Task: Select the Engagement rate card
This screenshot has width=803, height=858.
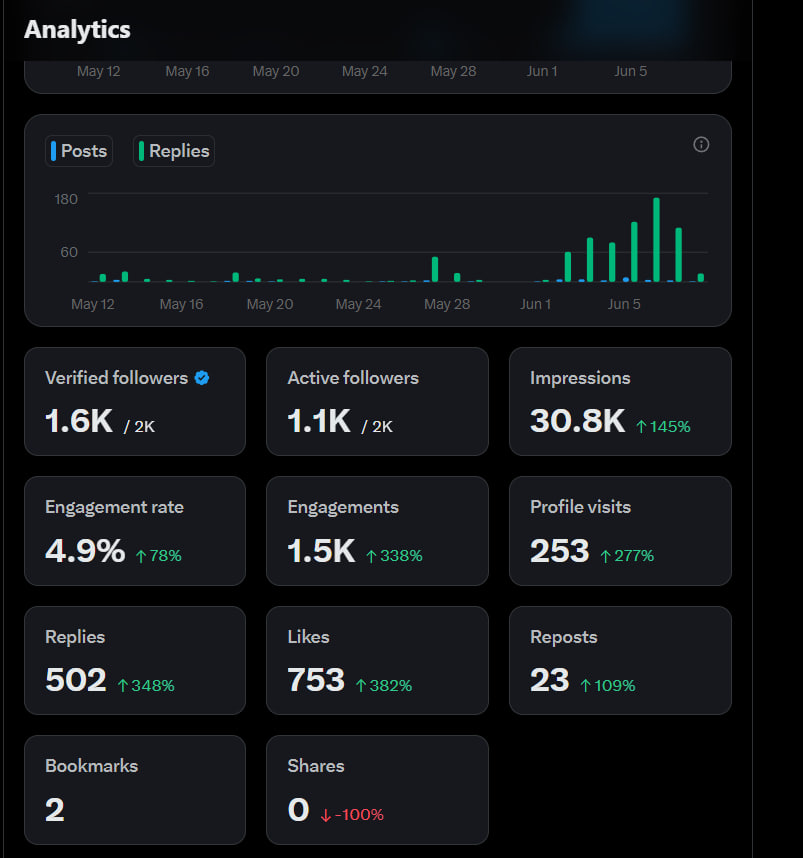Action: tap(135, 531)
